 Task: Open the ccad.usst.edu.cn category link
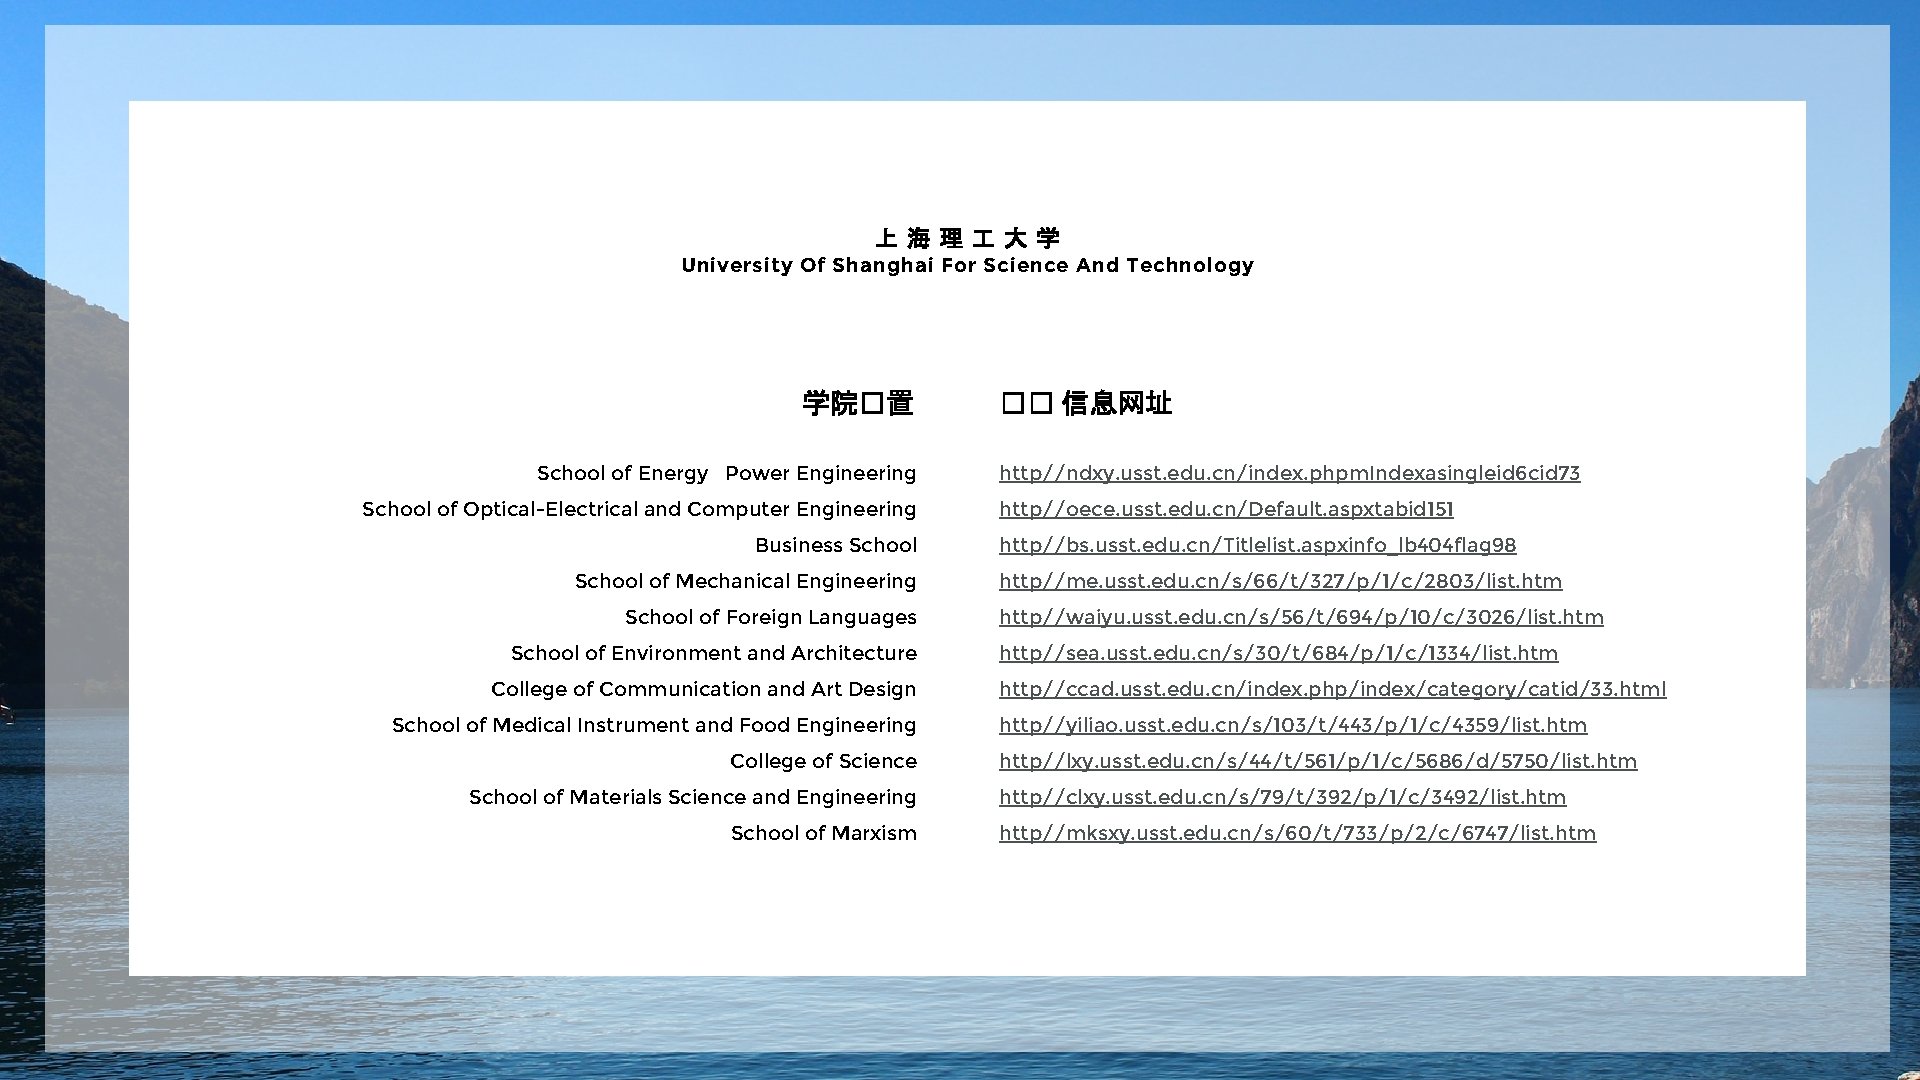(x=1332, y=689)
